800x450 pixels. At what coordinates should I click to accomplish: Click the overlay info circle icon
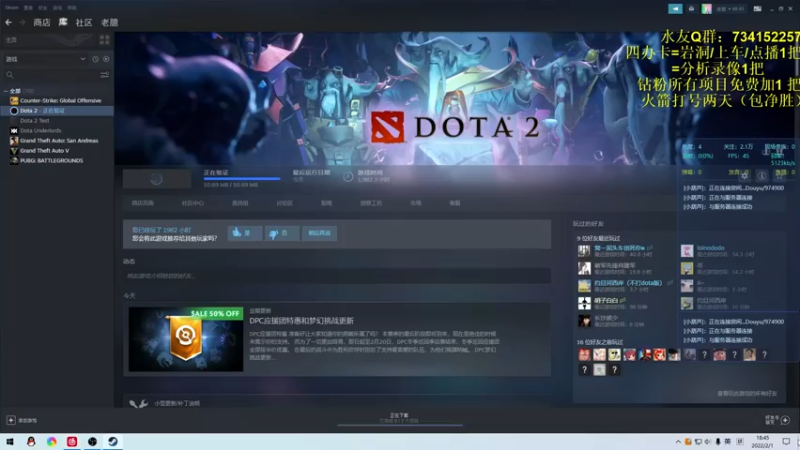click(x=762, y=176)
